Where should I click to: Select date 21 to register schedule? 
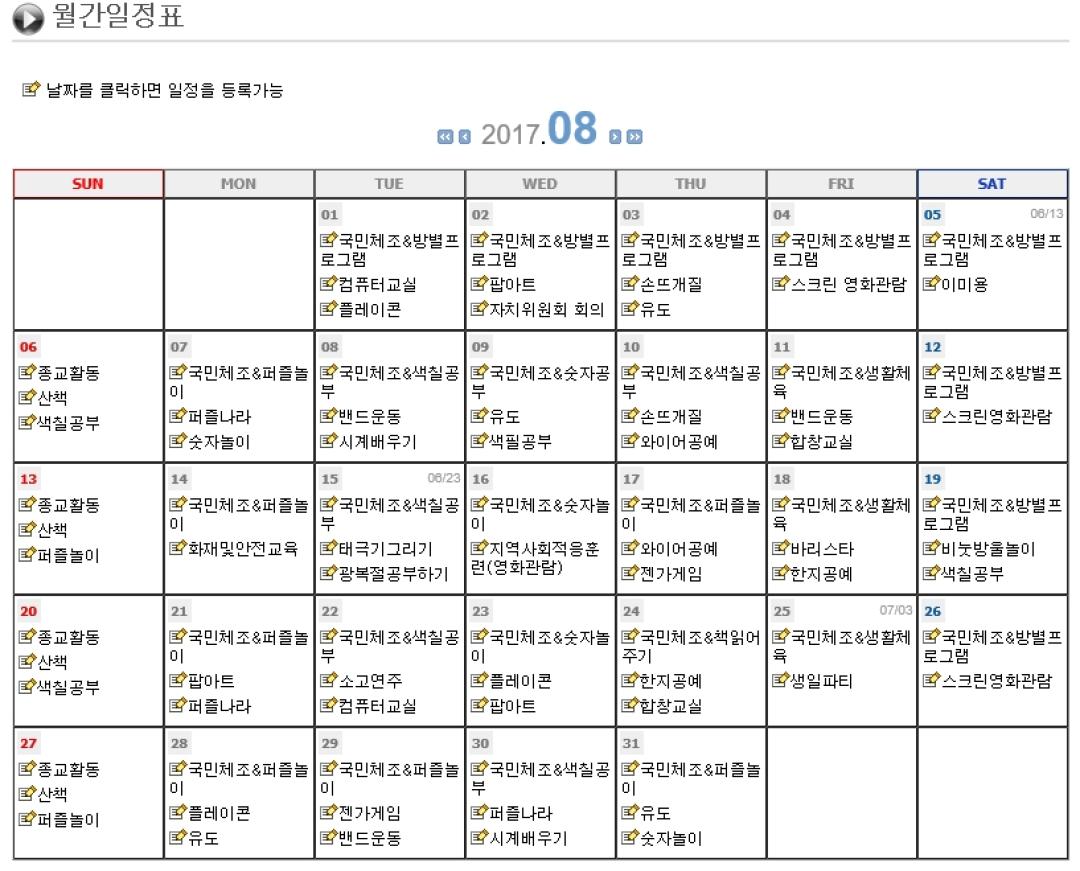[179, 611]
